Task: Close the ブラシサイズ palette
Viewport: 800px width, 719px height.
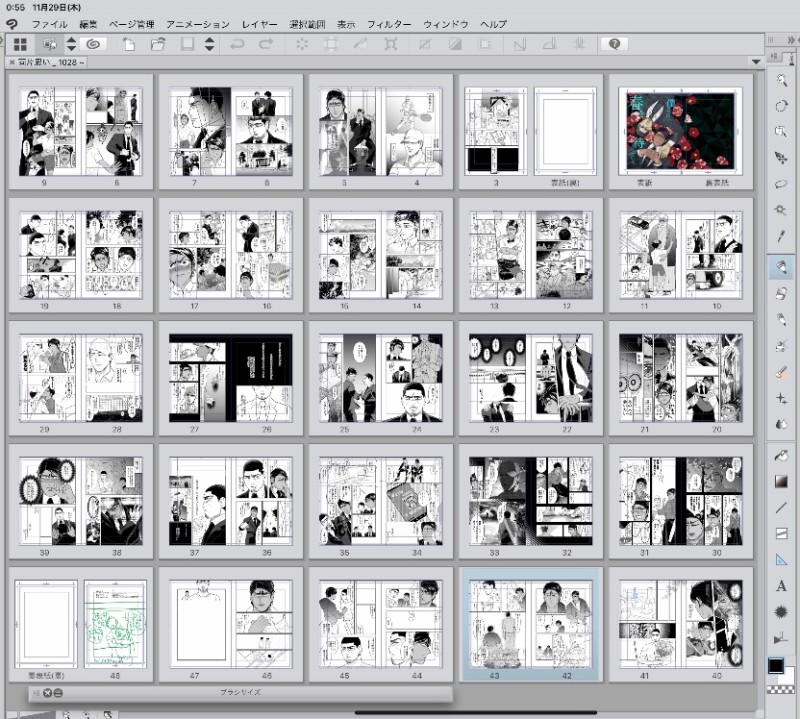Action: tap(47, 693)
